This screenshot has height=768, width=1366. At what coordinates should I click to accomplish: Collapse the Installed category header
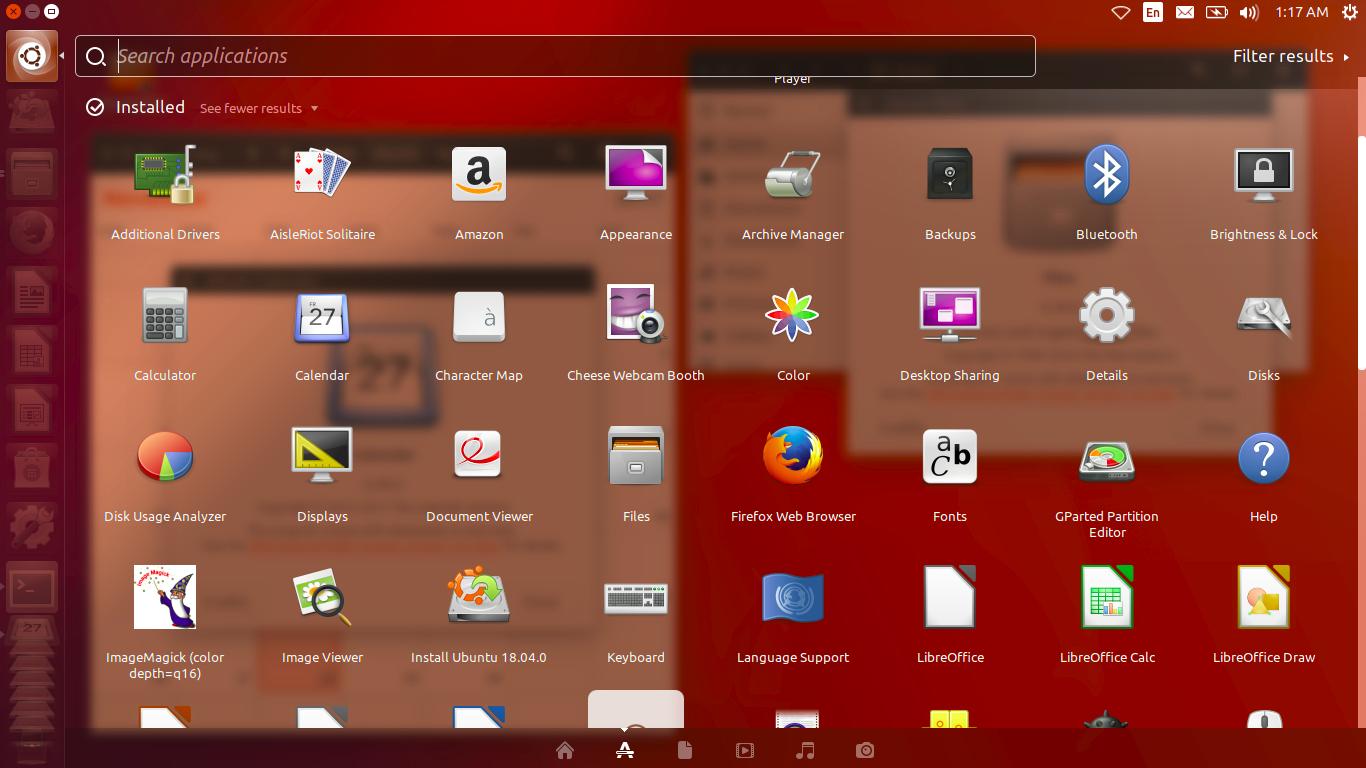pos(135,107)
